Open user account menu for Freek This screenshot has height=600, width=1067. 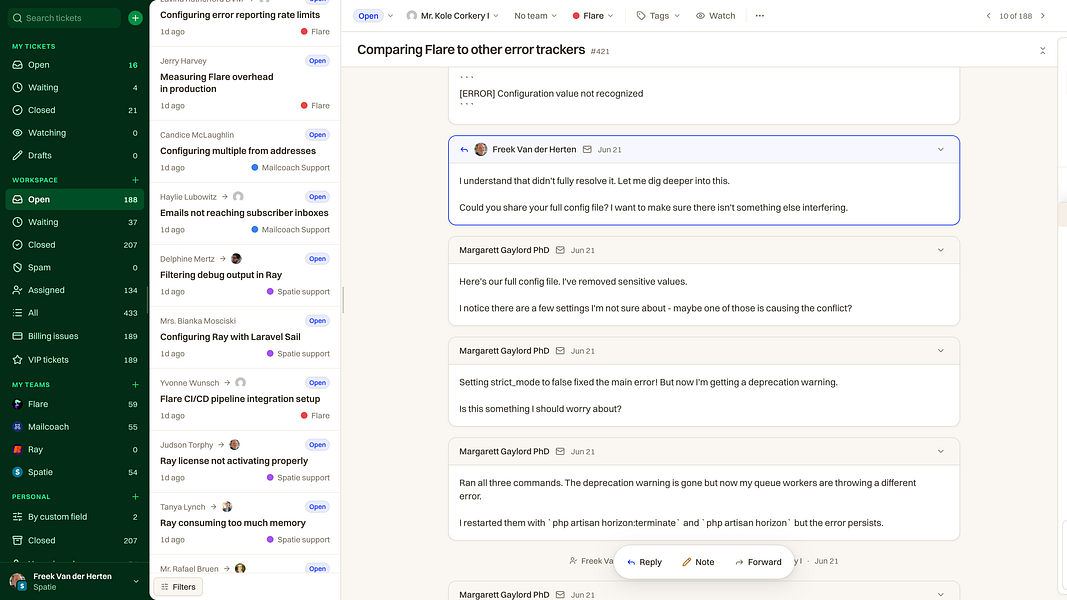[x=75, y=581]
